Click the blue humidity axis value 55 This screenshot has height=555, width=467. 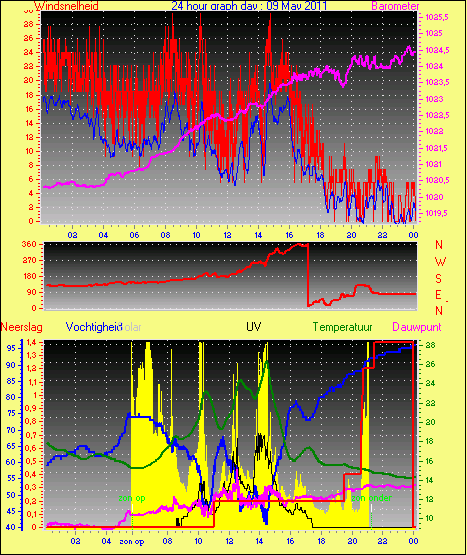[x=11, y=479]
